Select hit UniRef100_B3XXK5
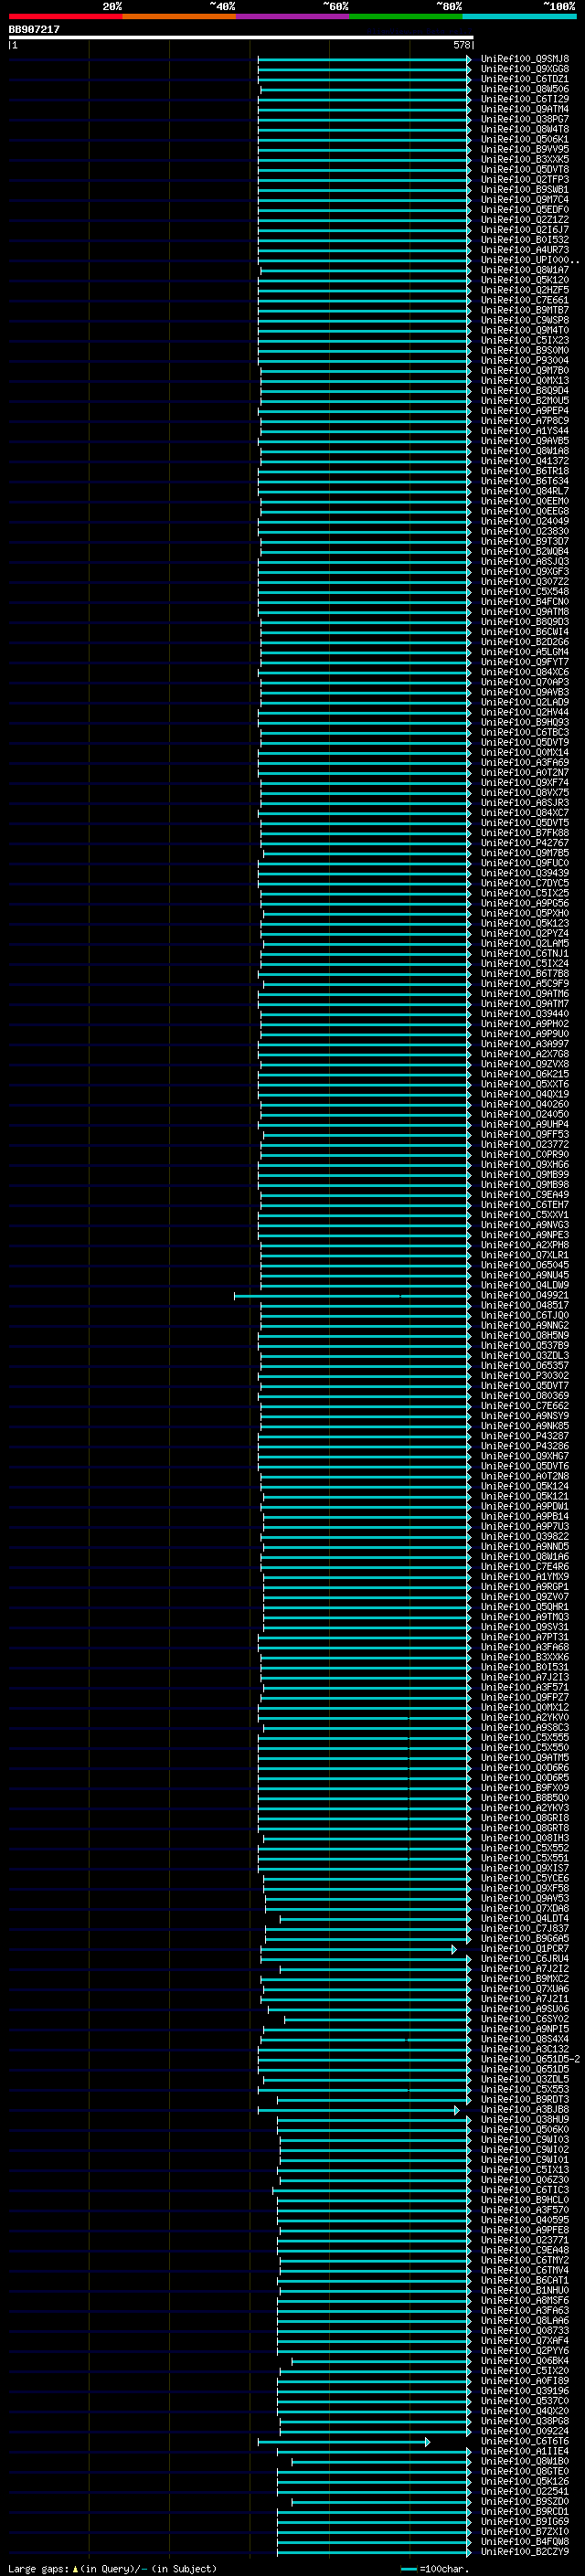The width and height of the screenshot is (585, 2576). (524, 159)
